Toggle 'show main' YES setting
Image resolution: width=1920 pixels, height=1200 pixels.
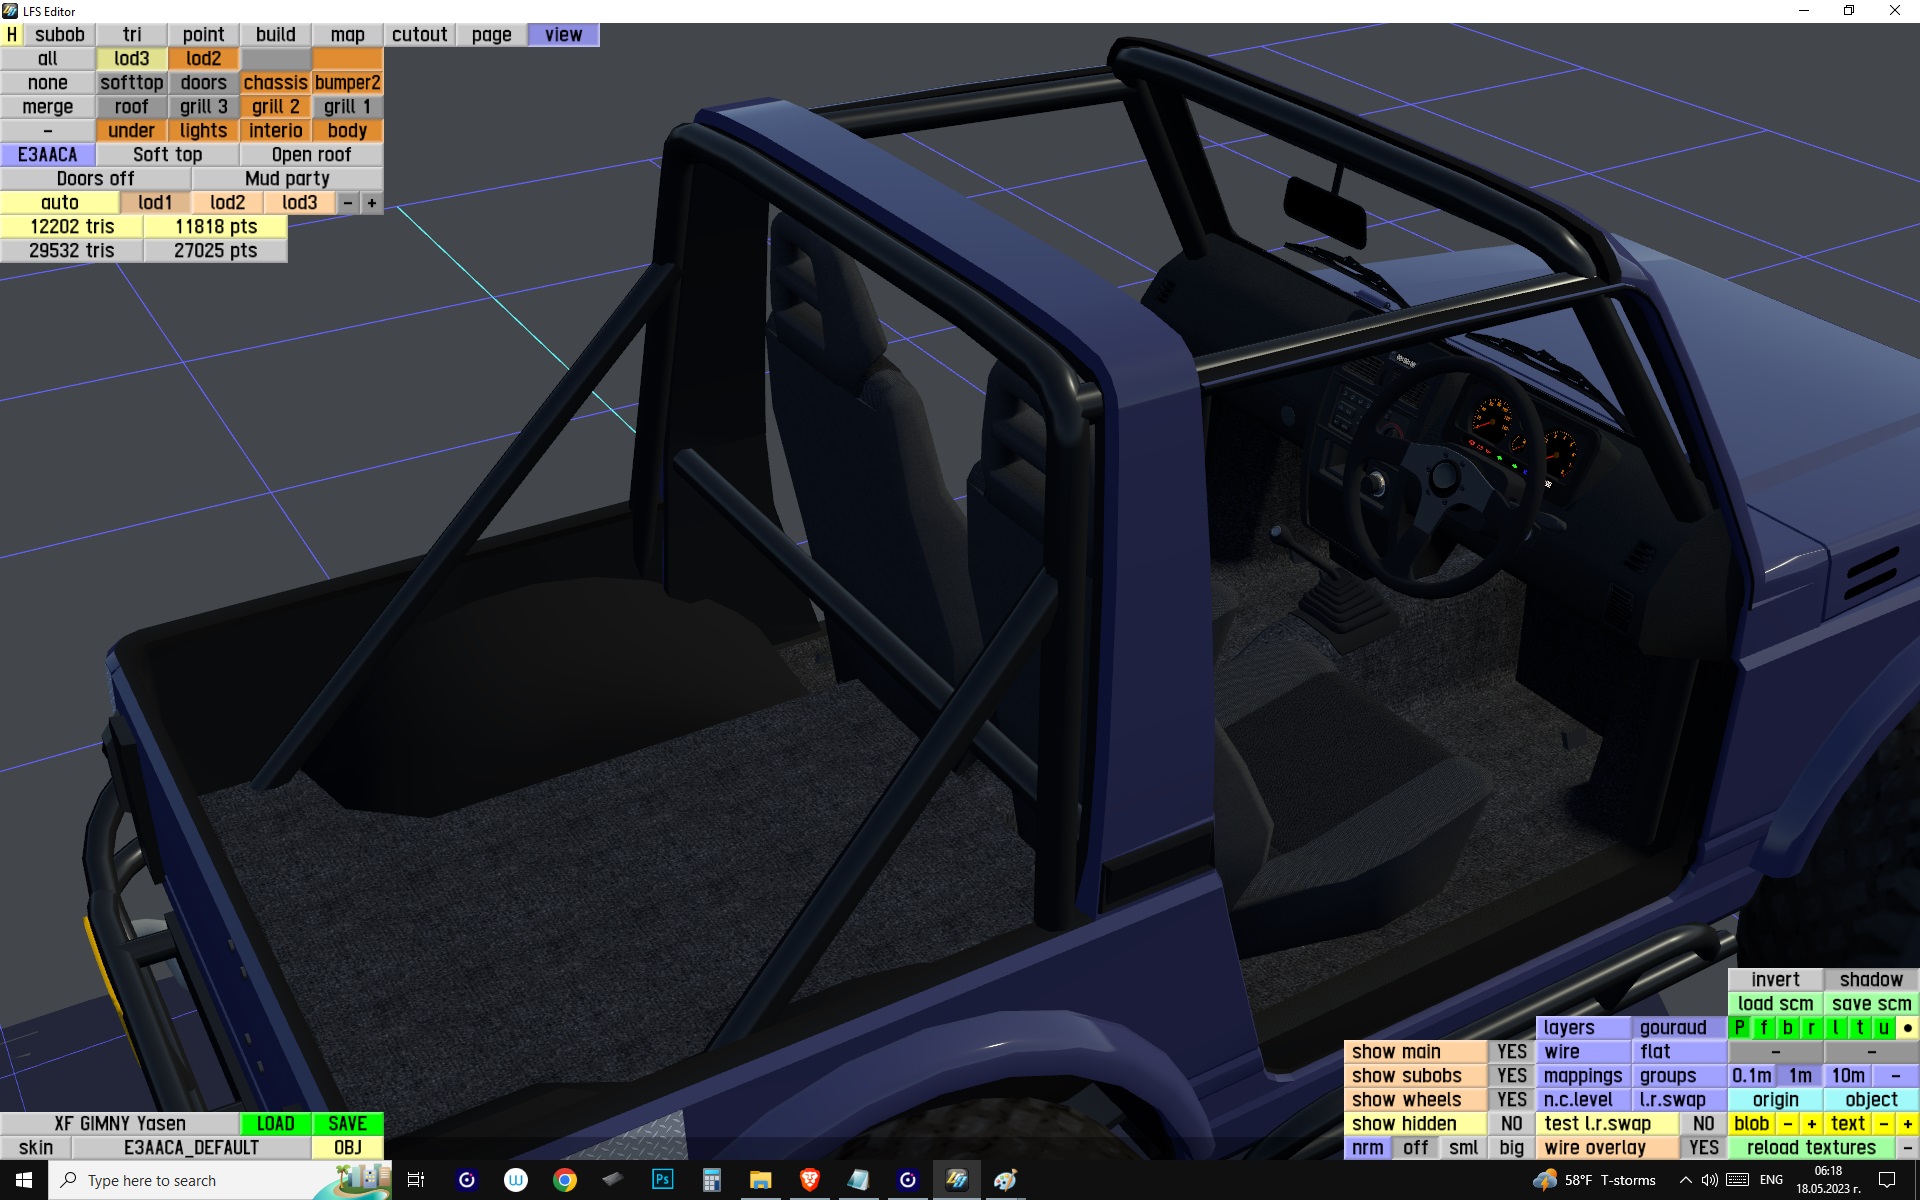[x=1511, y=1051]
